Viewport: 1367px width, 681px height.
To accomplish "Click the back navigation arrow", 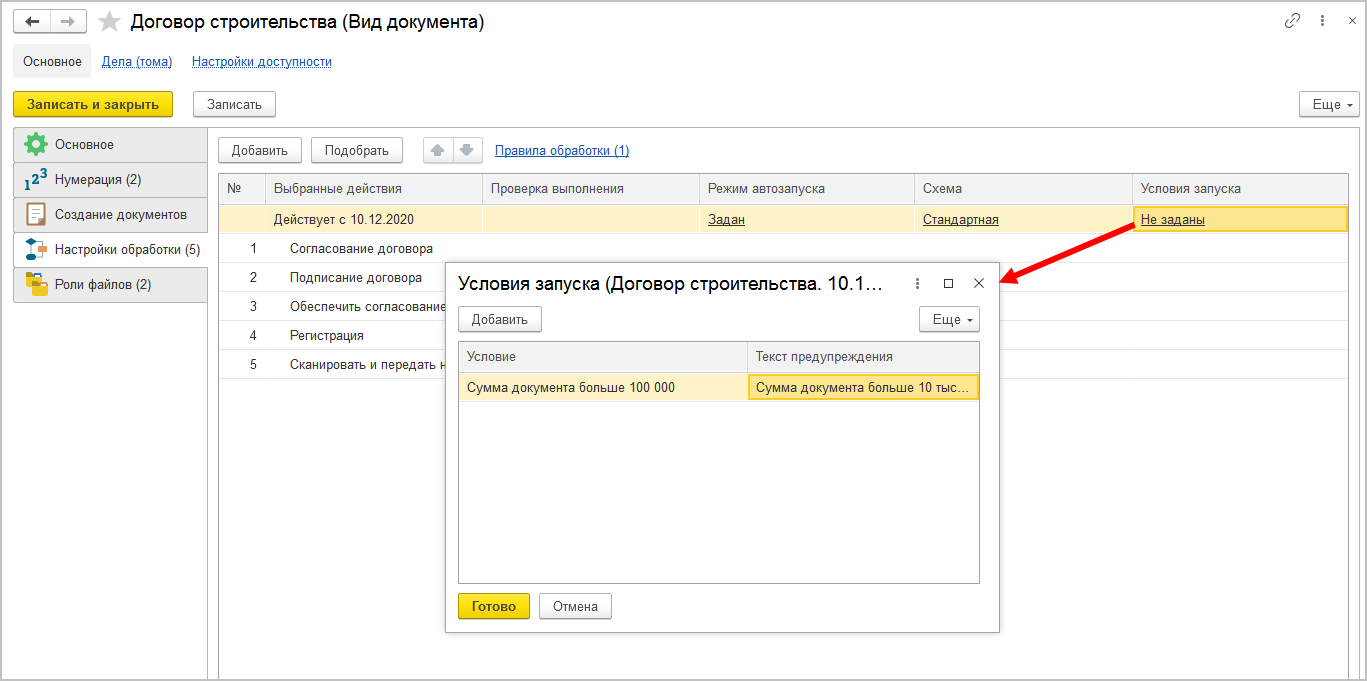I will click(x=32, y=21).
